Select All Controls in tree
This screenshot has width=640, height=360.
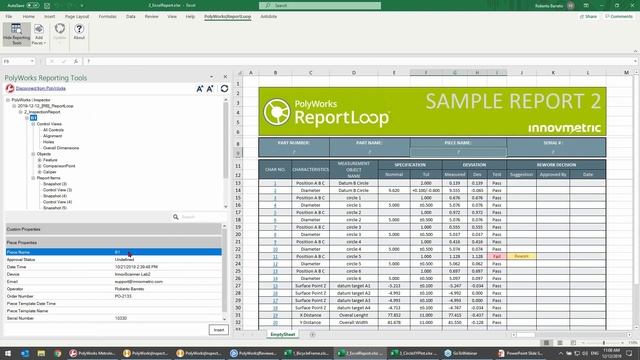pyautogui.click(x=53, y=130)
